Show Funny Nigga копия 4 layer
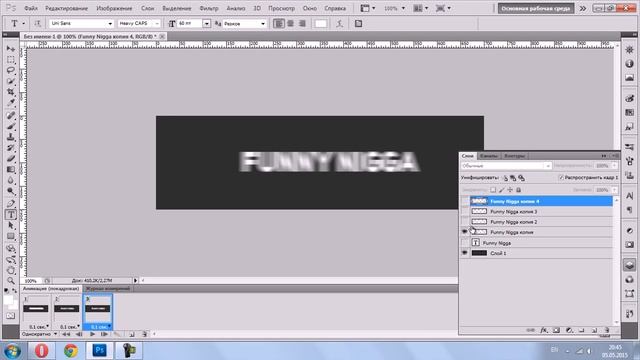 464,201
